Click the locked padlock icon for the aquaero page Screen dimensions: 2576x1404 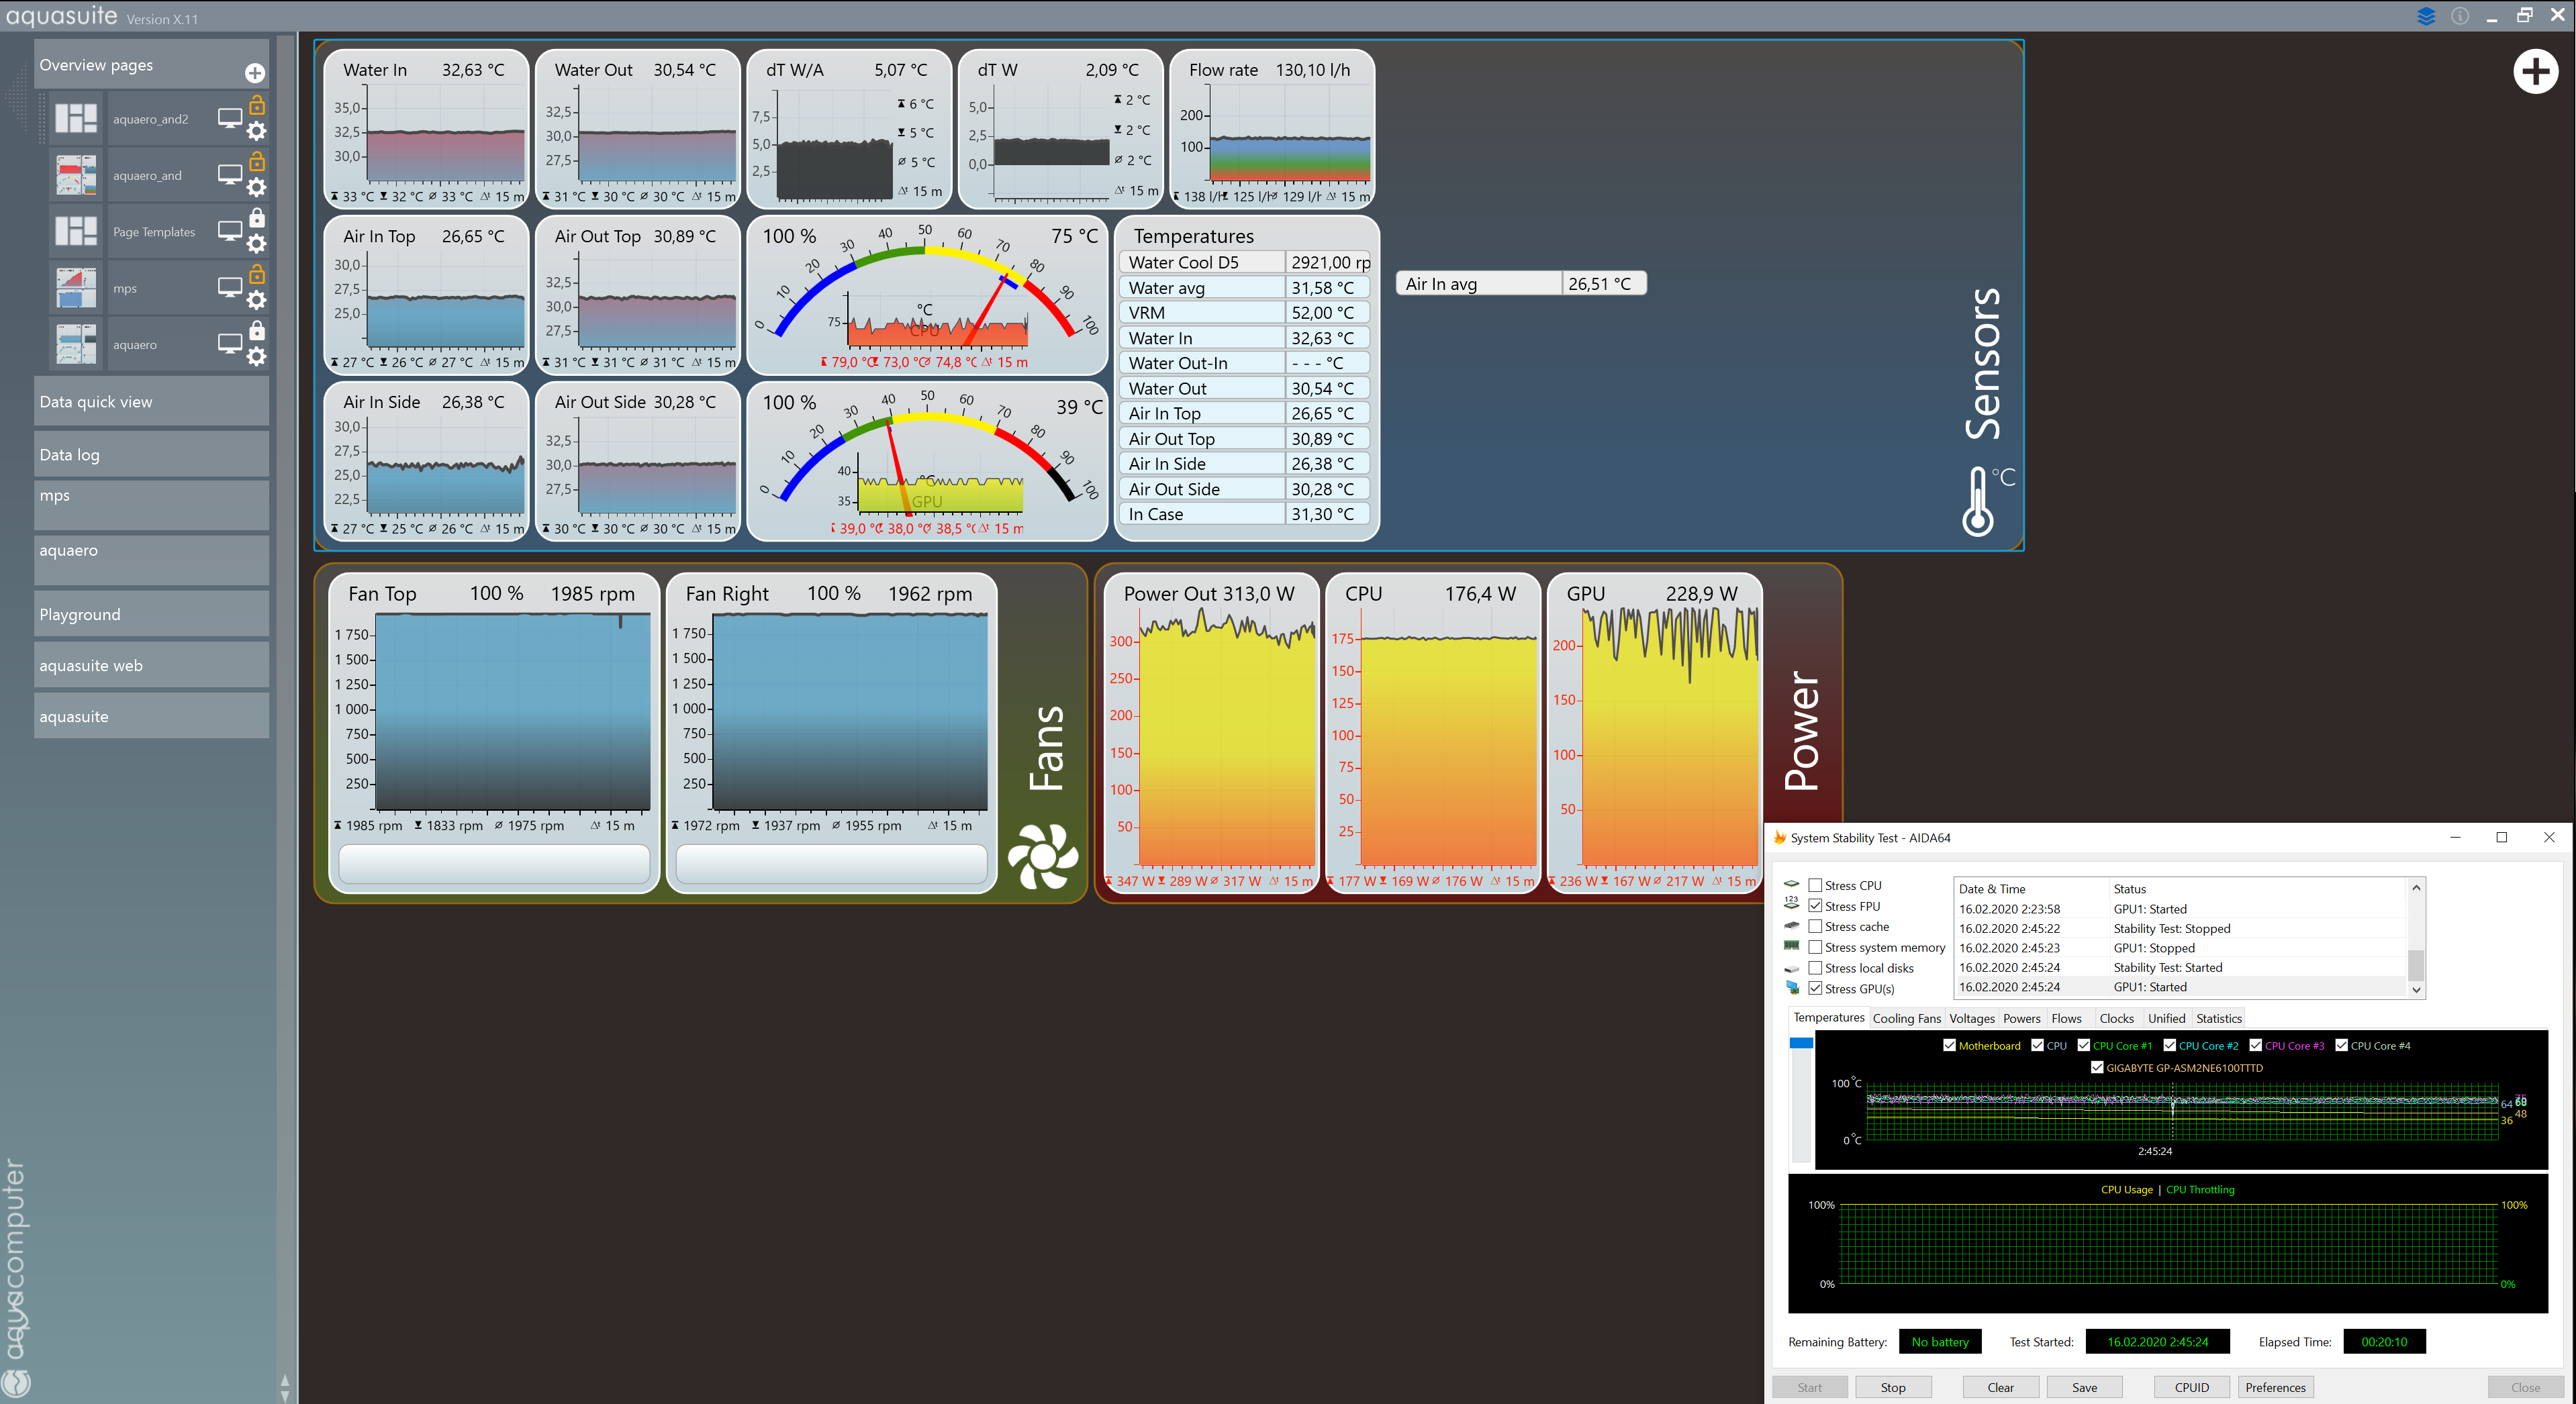point(257,330)
